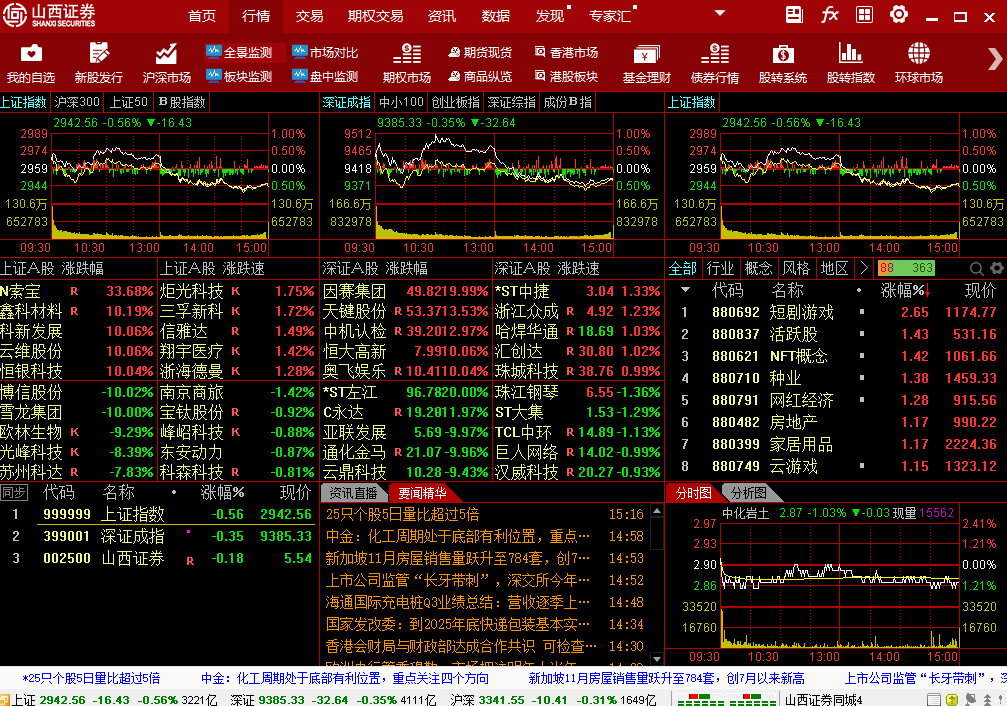Open 股转系统 icon
The image size is (1007, 706).
(x=783, y=64)
